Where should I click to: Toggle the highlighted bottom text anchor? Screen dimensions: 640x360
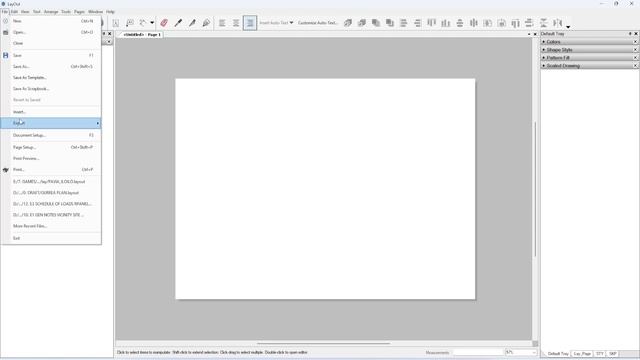250,23
